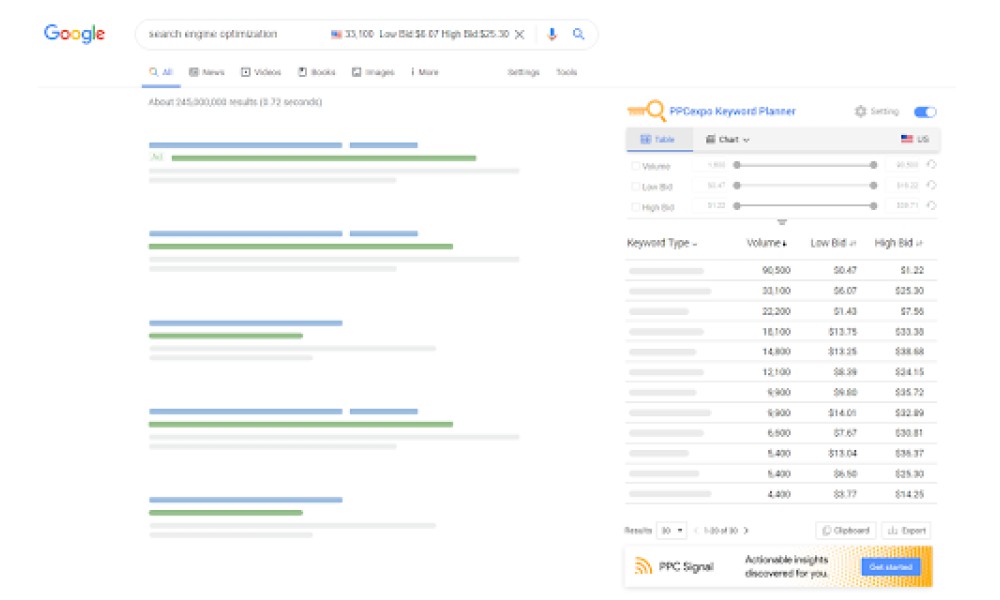This screenshot has height=600, width=1000.
Task: Click the flag icon in search bar
Action: coord(336,34)
